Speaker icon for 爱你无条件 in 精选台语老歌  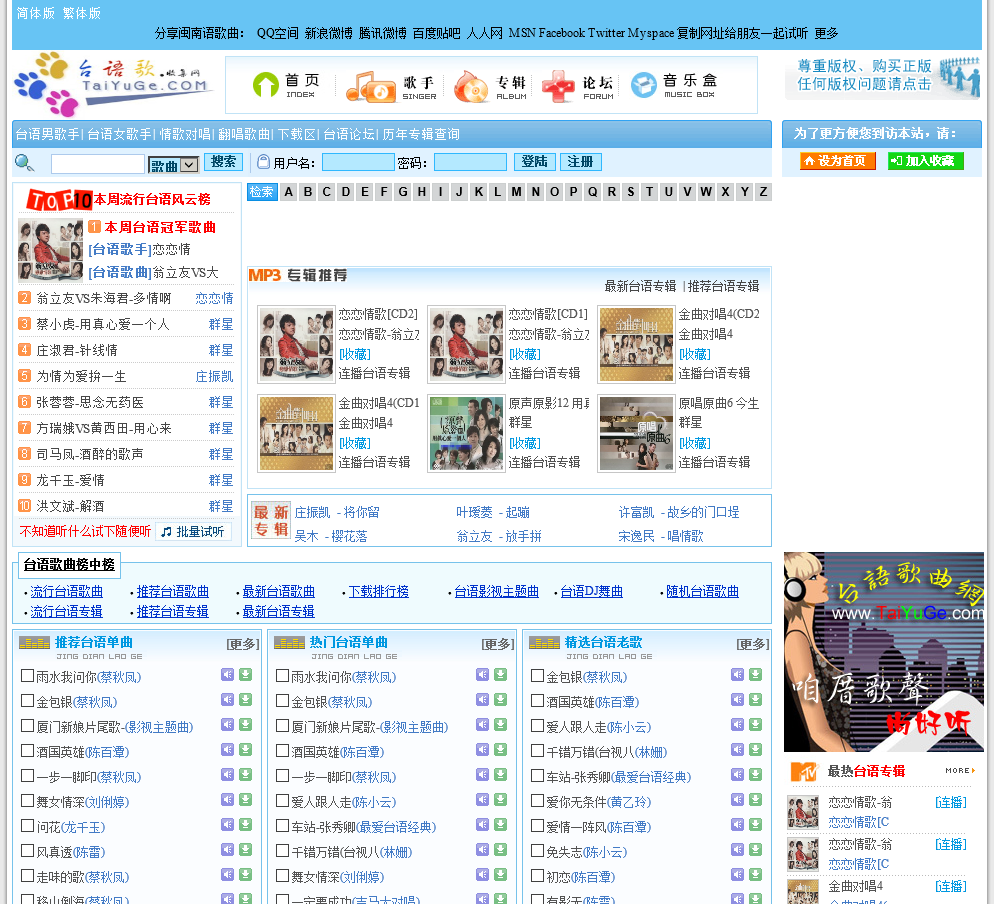click(737, 799)
